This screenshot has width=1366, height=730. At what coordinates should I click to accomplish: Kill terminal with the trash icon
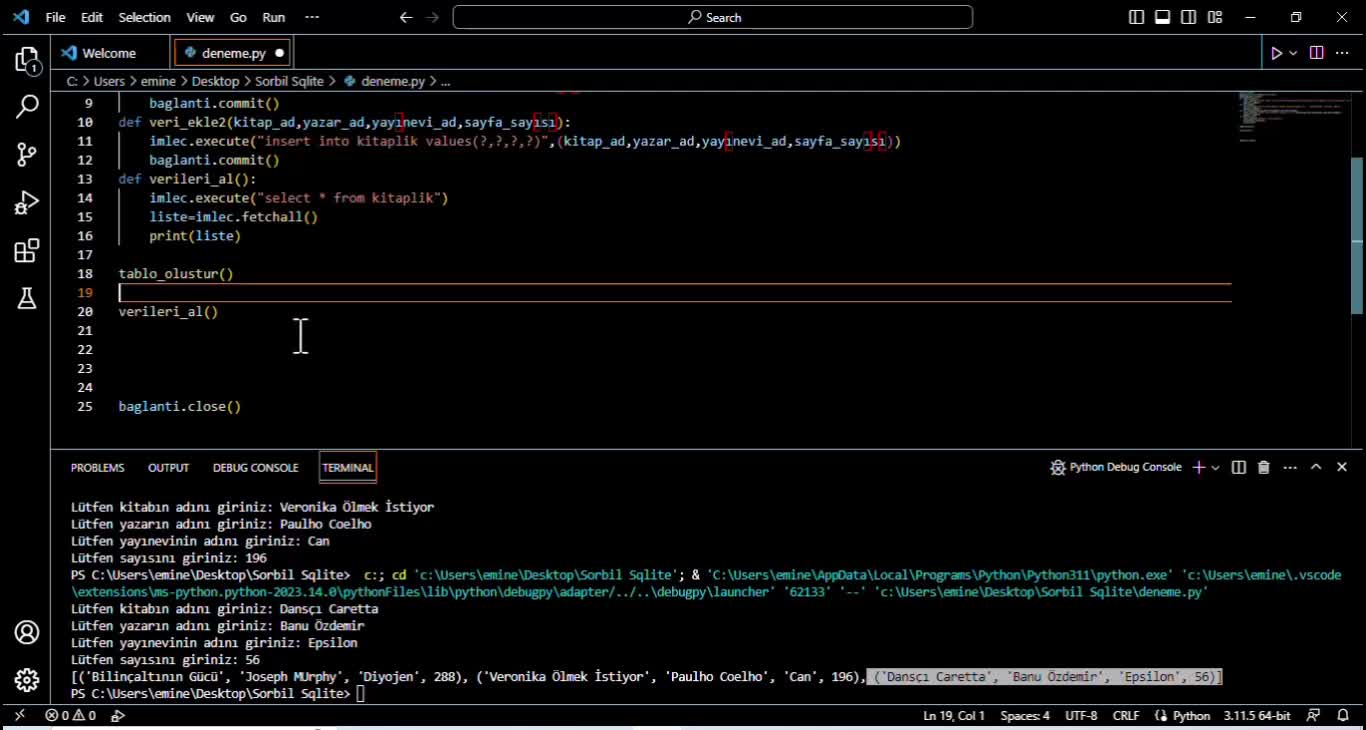coord(1263,467)
